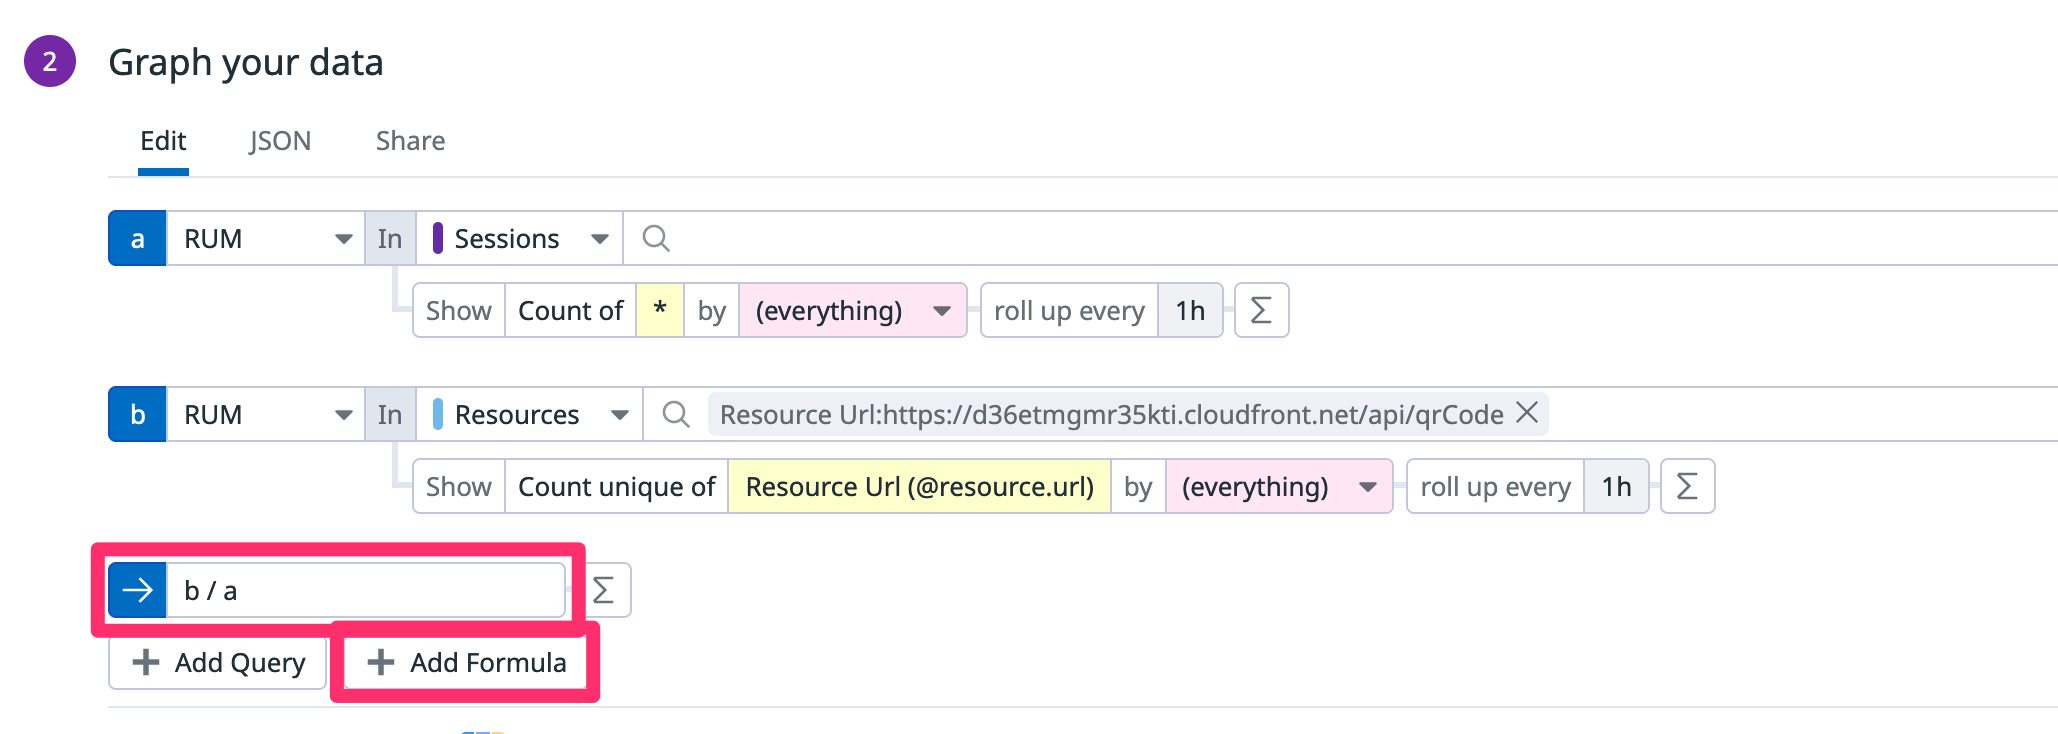Click the sigma function icon for query b
Screen dimensions: 2058x734
(1687, 487)
